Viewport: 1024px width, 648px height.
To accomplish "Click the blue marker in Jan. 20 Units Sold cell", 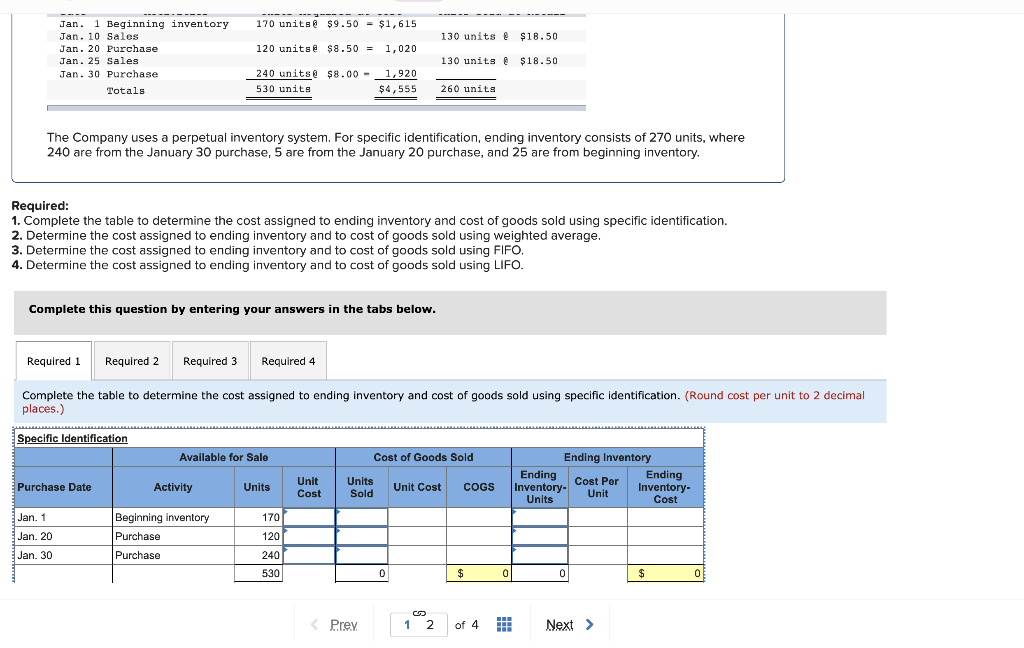I will tap(339, 532).
